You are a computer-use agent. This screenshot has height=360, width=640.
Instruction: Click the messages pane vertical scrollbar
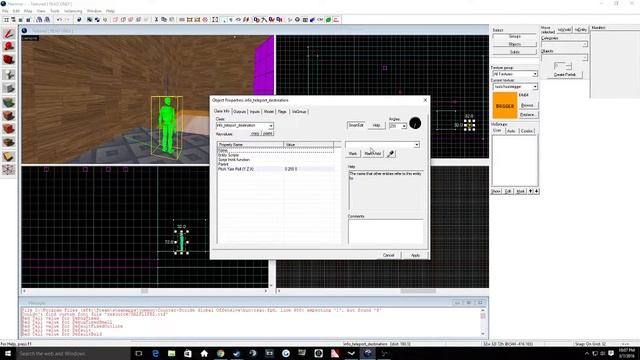[x=483, y=322]
